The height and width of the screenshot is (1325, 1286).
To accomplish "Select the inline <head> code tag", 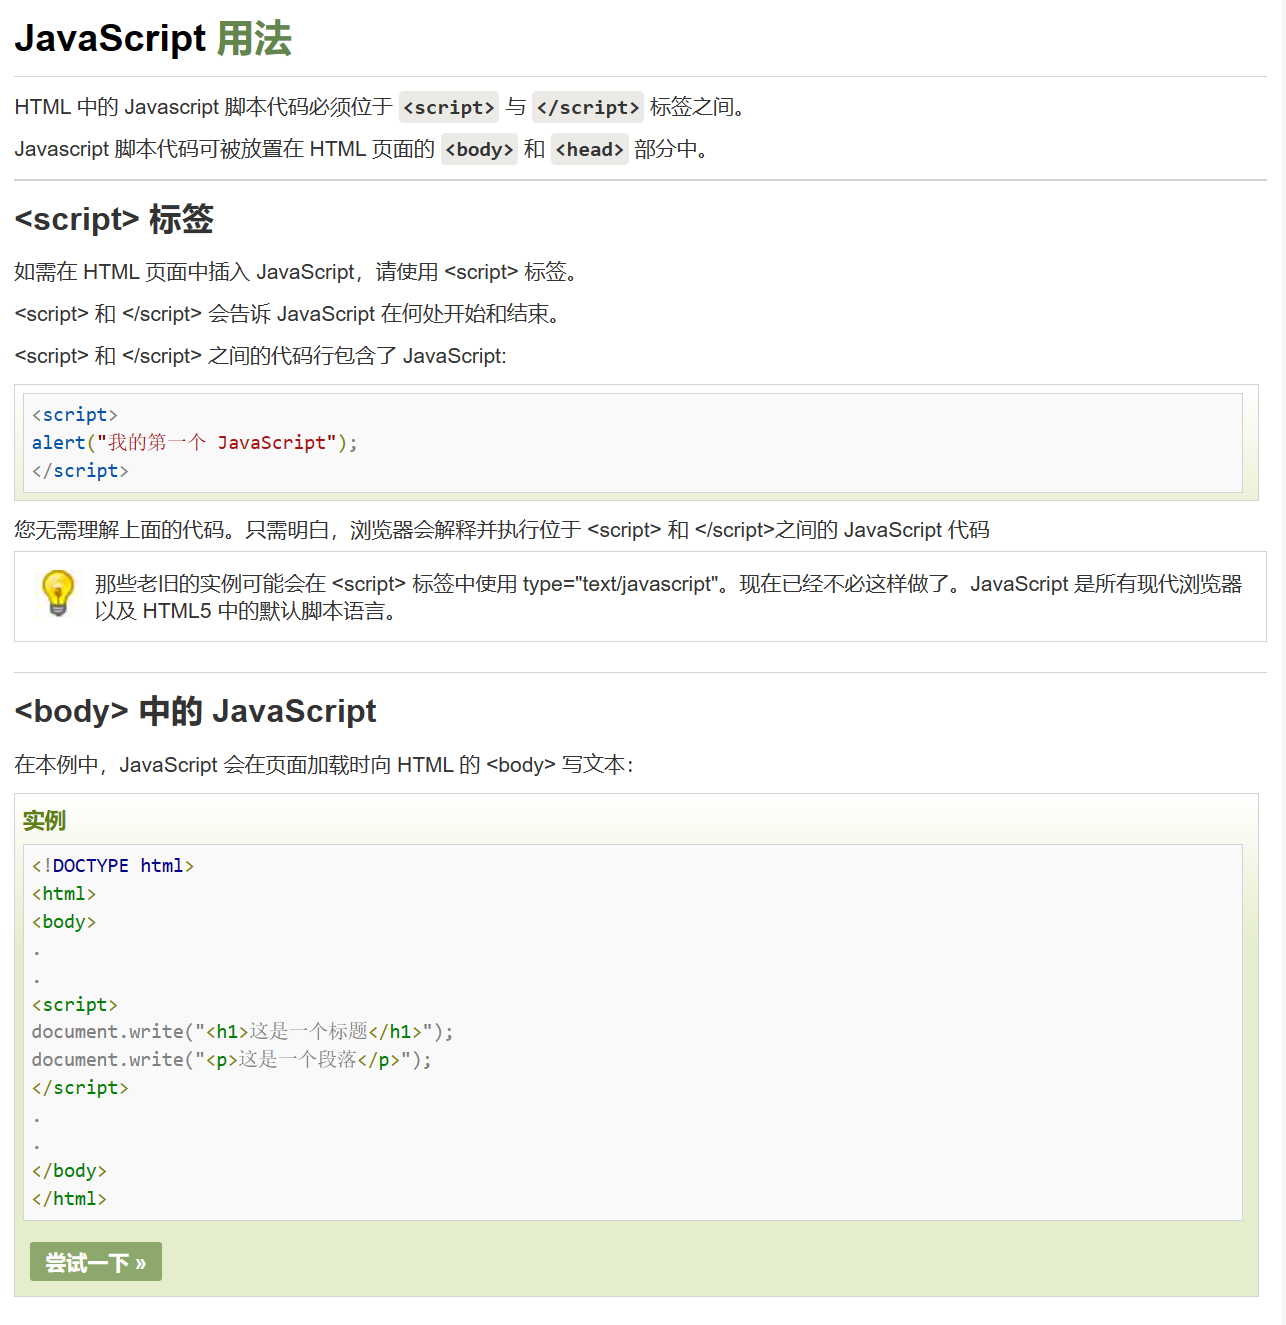I will pos(589,149).
